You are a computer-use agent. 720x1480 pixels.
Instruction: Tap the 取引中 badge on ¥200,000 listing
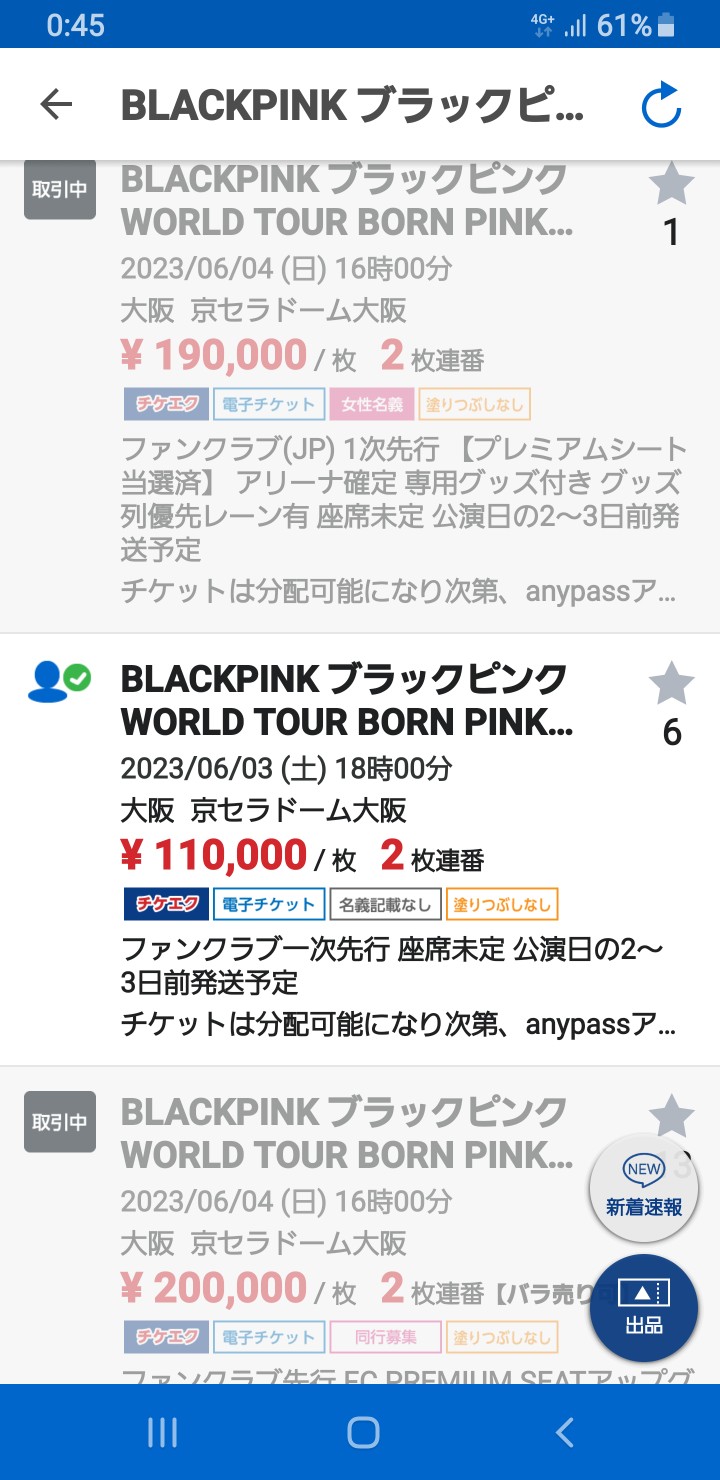click(x=60, y=1121)
